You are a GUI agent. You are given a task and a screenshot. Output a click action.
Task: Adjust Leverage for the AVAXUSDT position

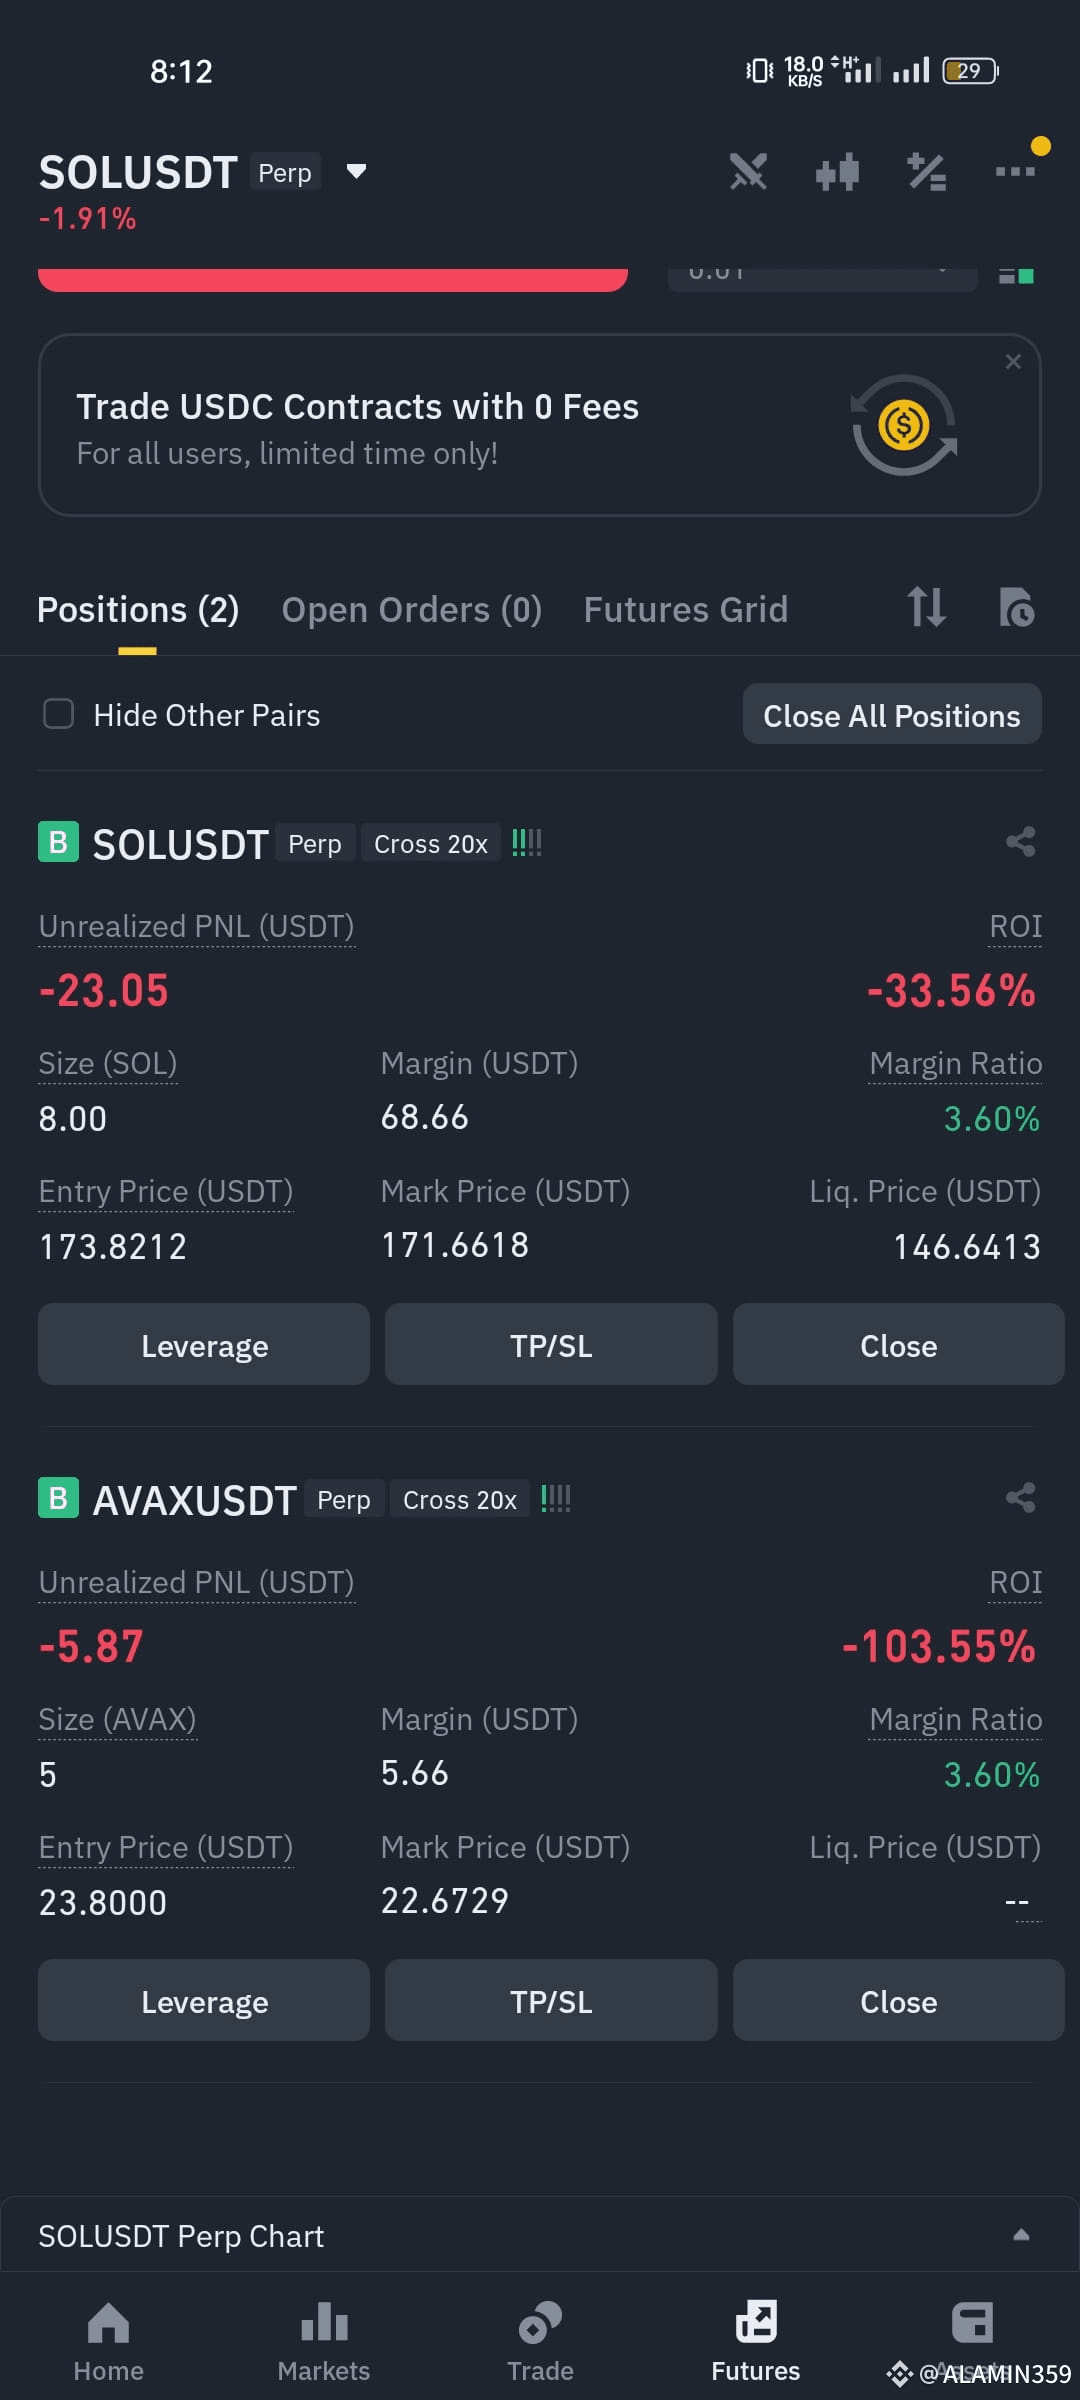pos(204,2001)
